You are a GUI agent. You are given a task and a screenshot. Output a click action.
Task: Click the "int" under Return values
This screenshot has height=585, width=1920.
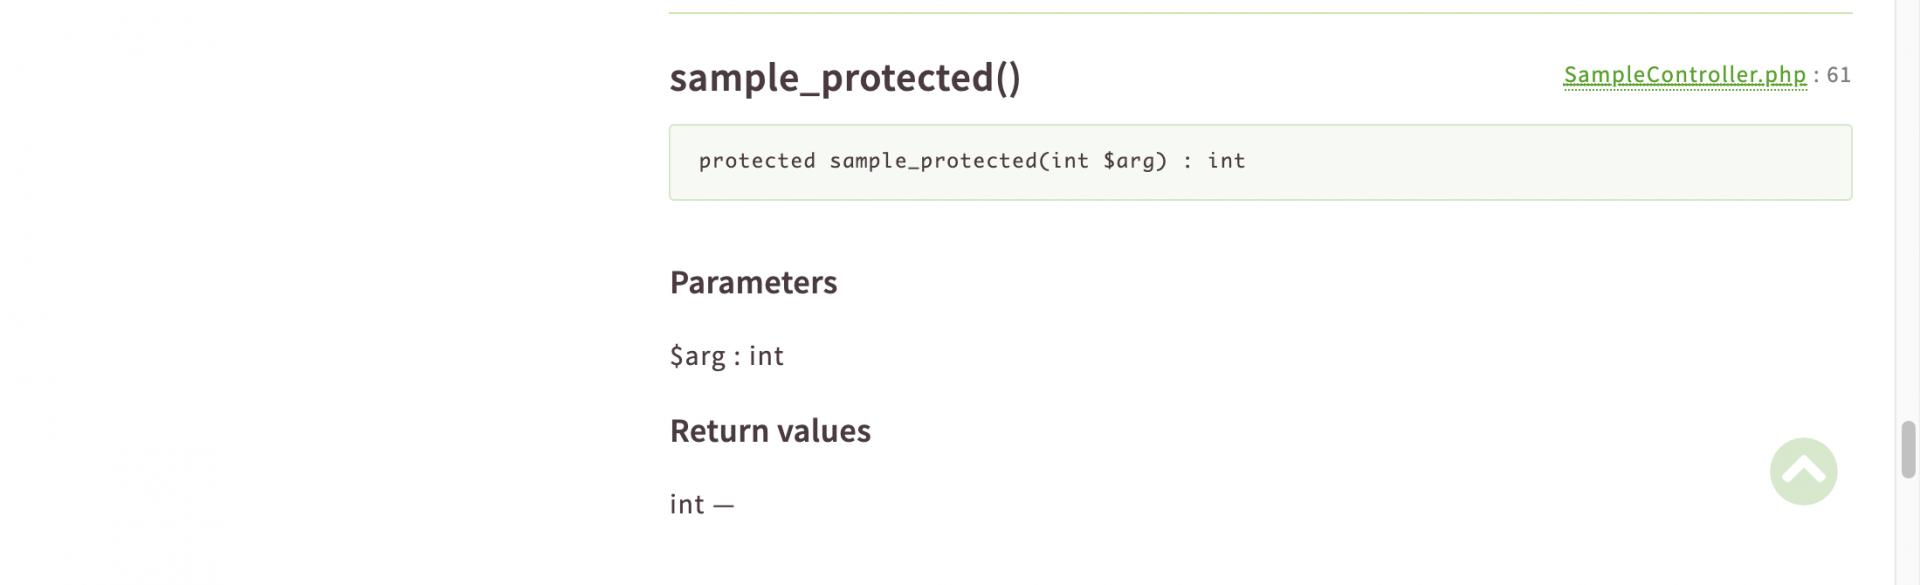(687, 504)
